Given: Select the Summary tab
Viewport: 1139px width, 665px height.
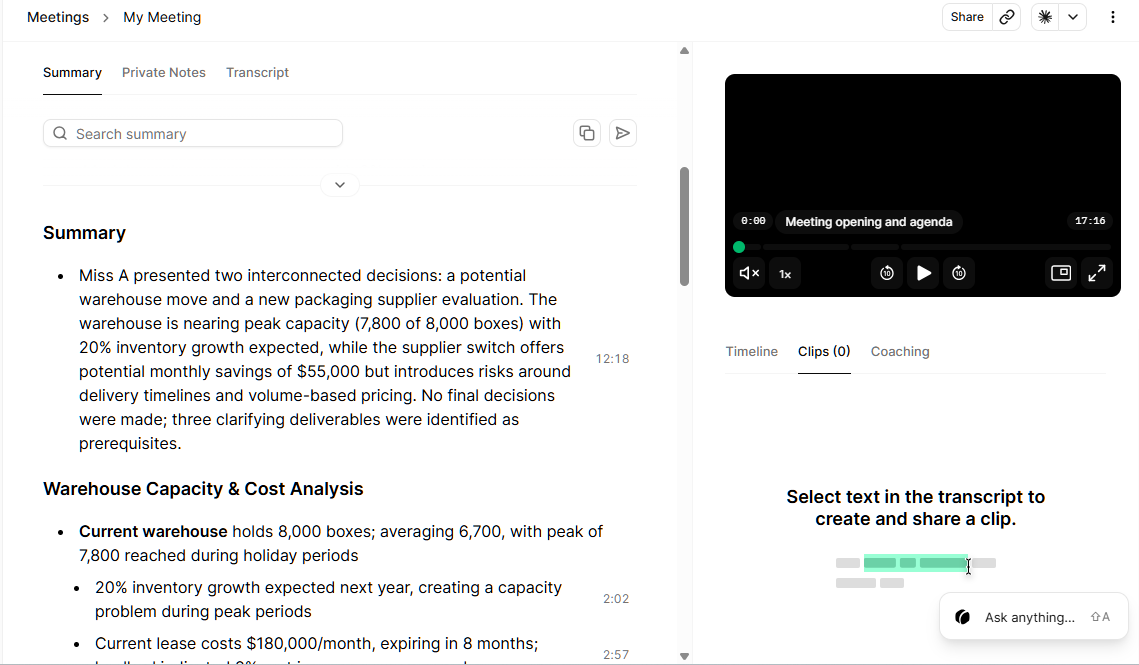Looking at the screenshot, I should tap(72, 73).
